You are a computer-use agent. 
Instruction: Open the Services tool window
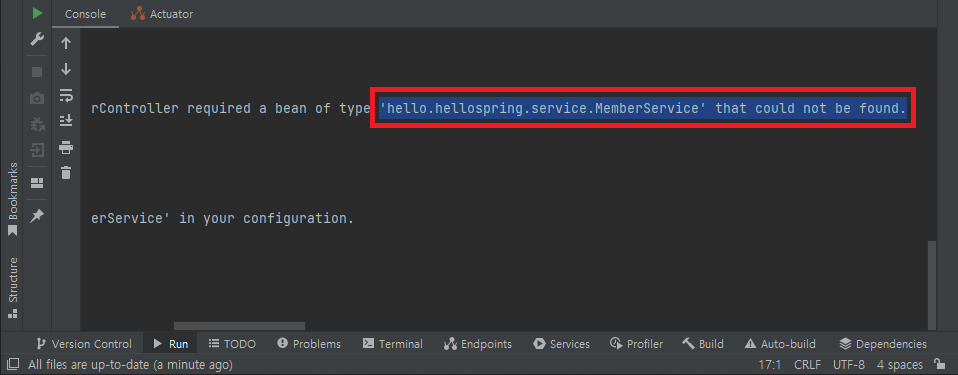[561, 344]
